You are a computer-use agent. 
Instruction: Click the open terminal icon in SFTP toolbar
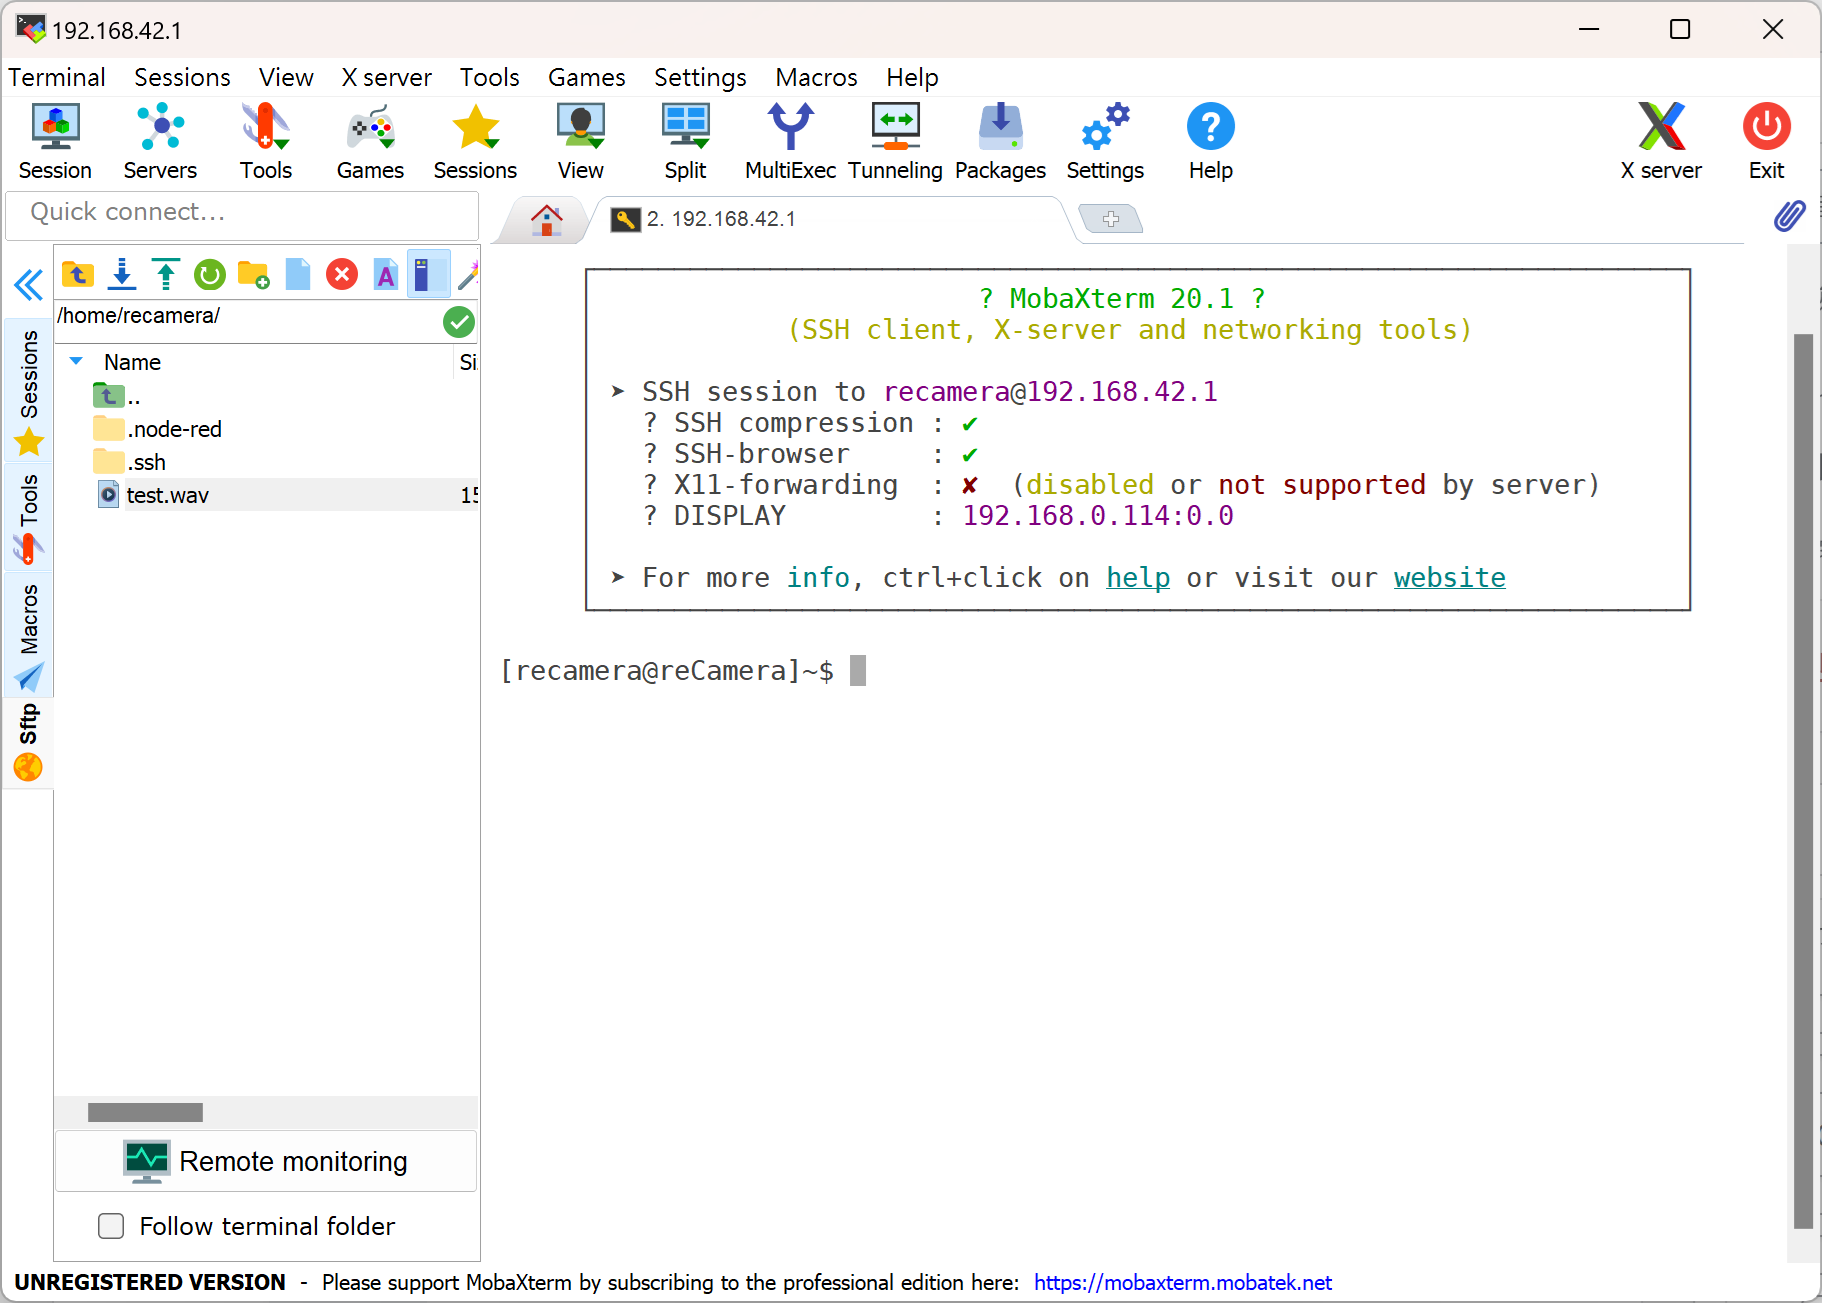pyautogui.click(x=429, y=274)
